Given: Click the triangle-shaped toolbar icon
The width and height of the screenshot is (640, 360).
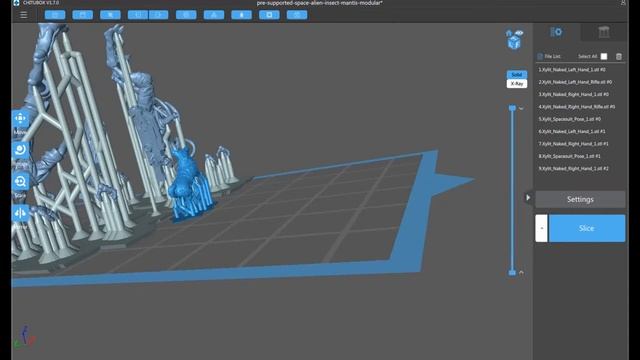Looking at the screenshot, I should (x=214, y=15).
